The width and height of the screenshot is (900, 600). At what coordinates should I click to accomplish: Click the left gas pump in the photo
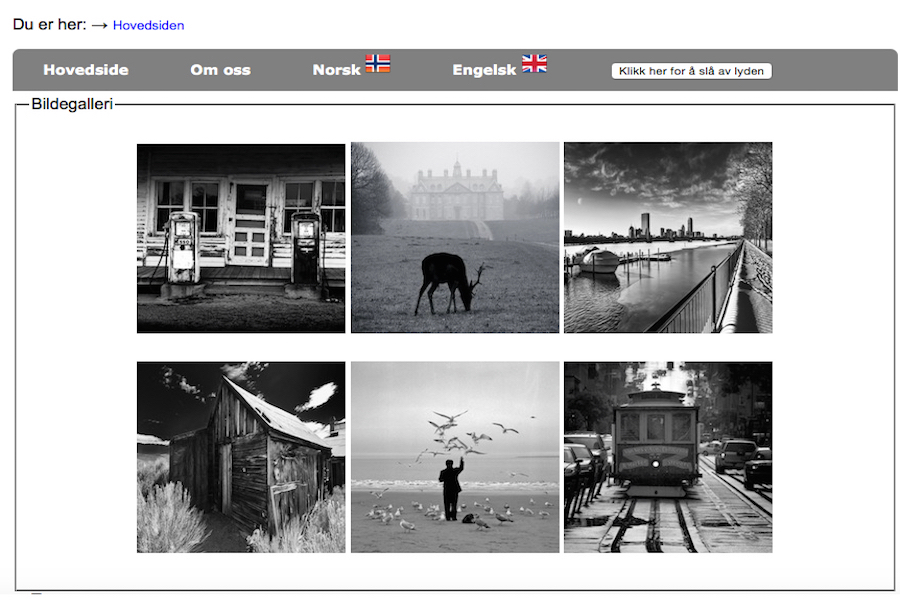183,247
